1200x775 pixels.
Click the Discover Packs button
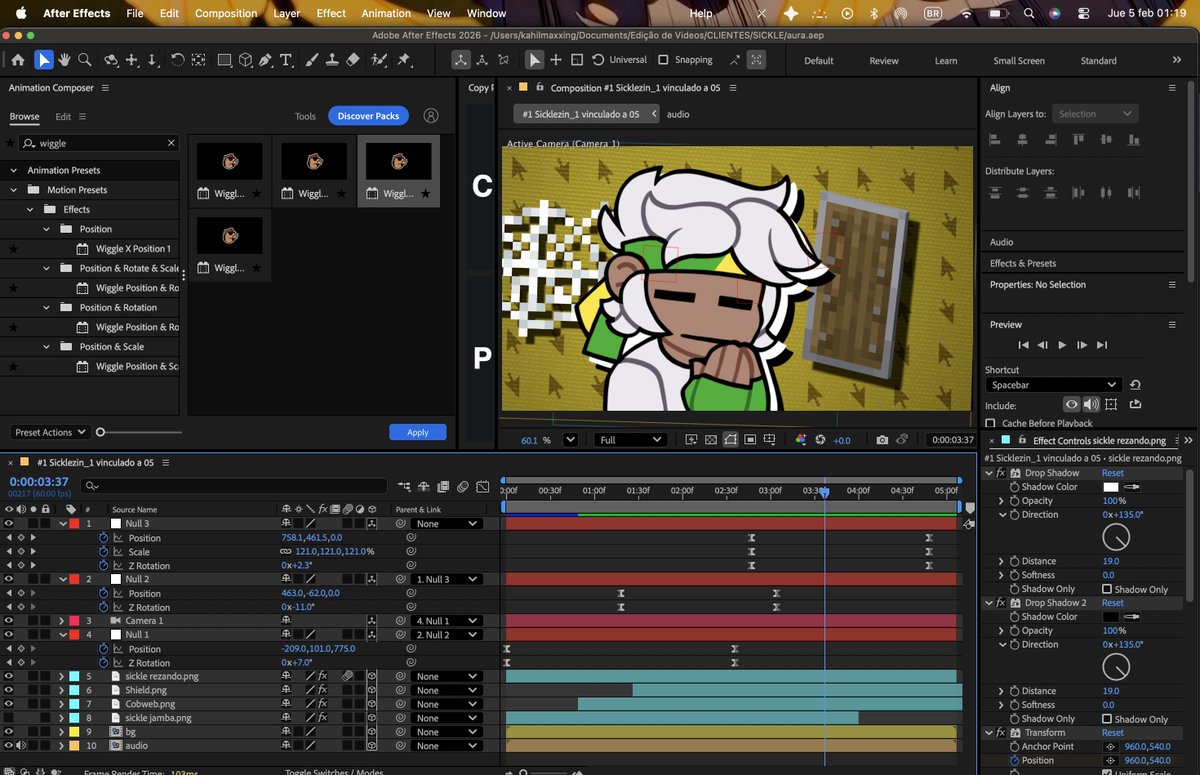[368, 116]
